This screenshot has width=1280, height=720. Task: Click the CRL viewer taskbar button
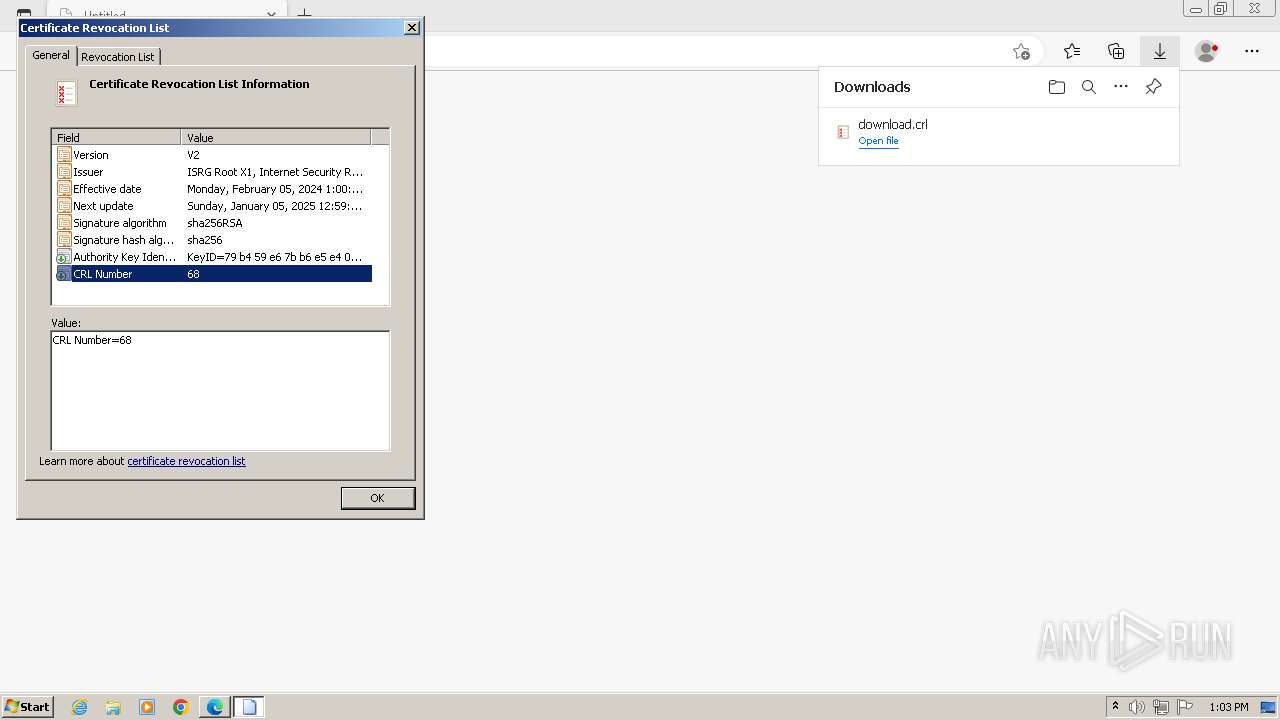249,707
